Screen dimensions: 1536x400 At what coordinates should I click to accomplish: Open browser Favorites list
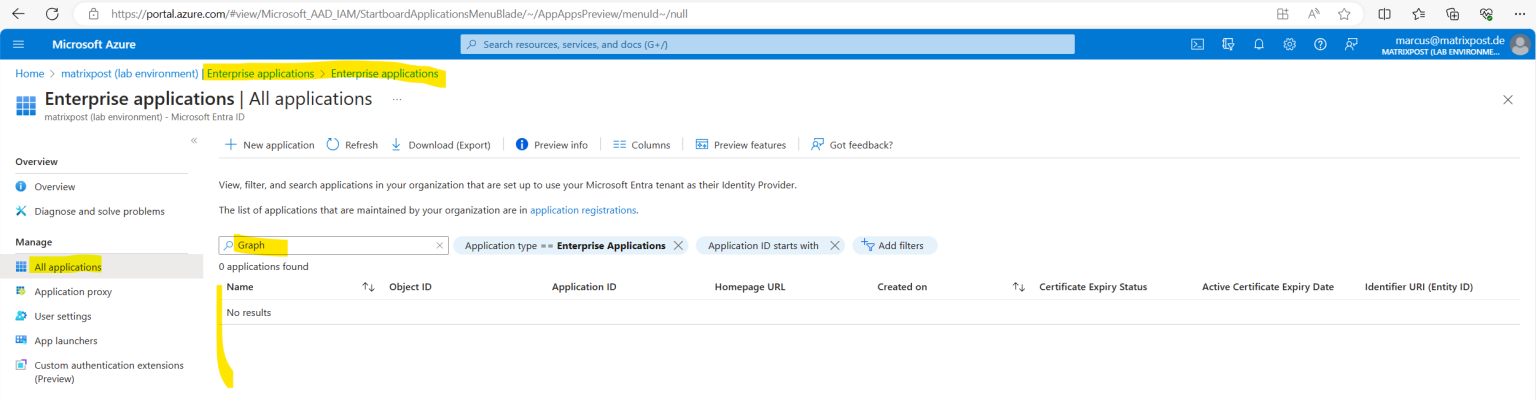coord(1418,14)
